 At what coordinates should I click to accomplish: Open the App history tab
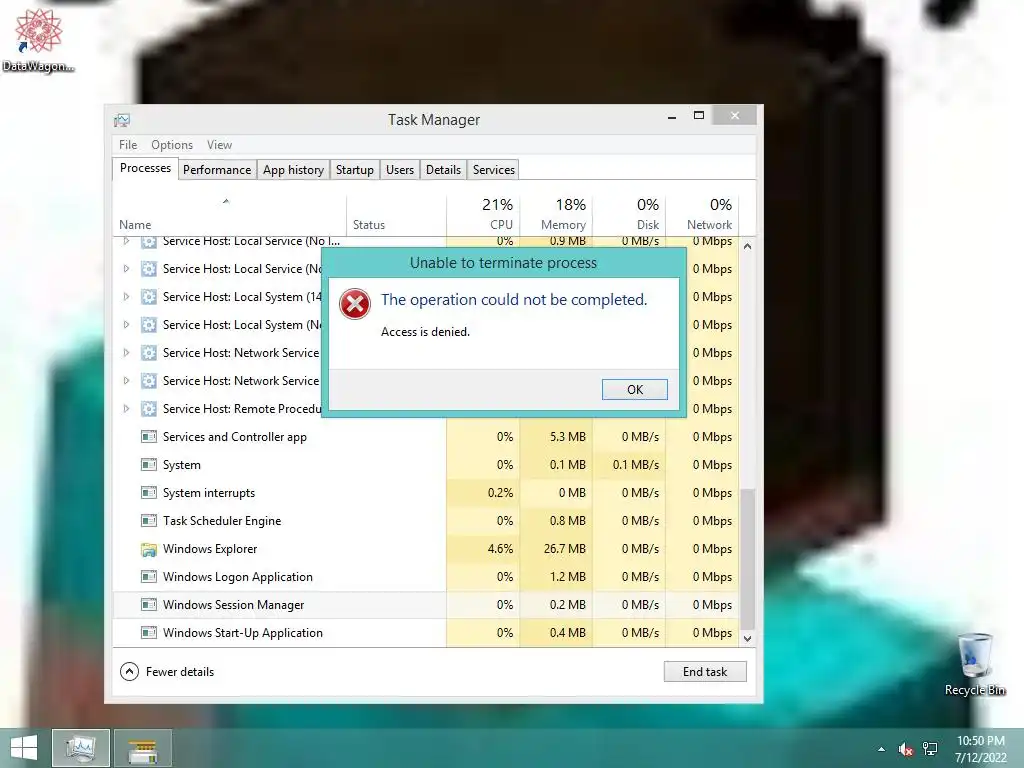point(293,170)
